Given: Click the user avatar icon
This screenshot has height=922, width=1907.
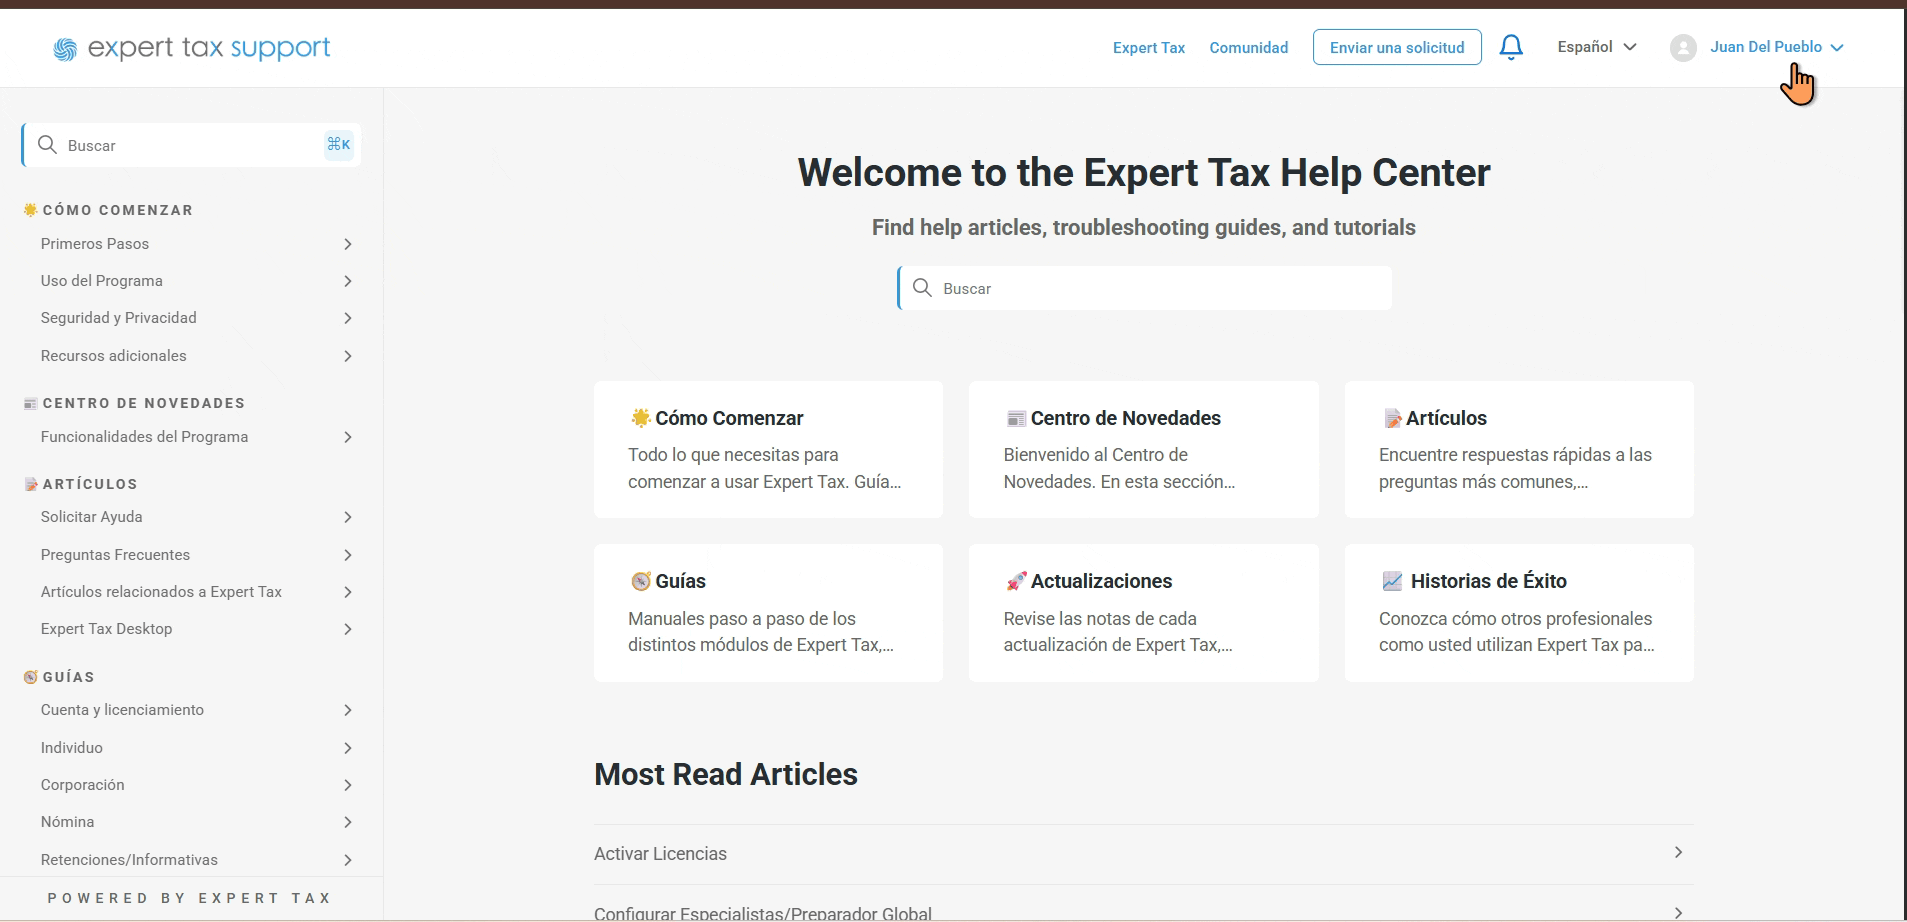Looking at the screenshot, I should coord(1683,47).
